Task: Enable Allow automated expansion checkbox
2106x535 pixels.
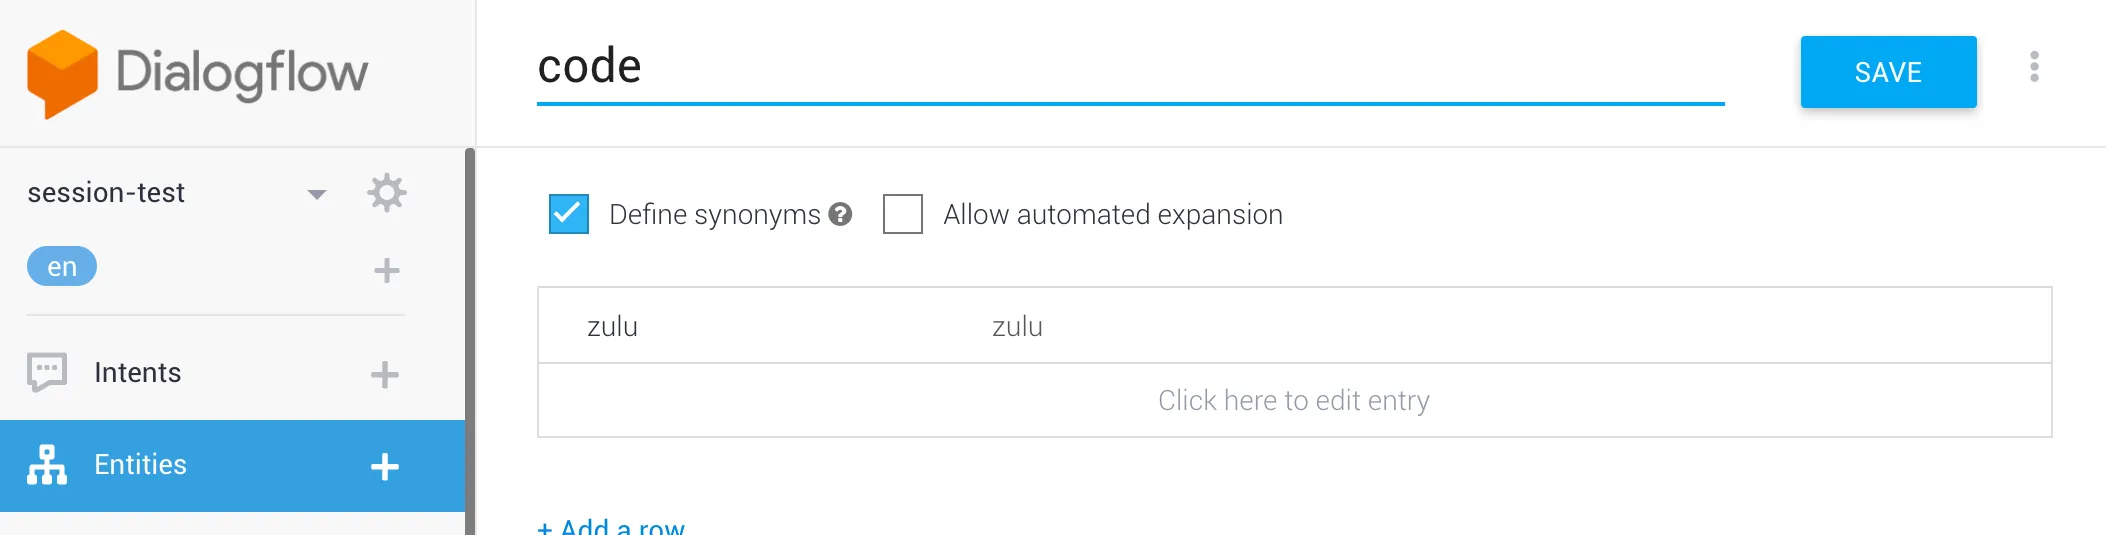Action: 902,214
